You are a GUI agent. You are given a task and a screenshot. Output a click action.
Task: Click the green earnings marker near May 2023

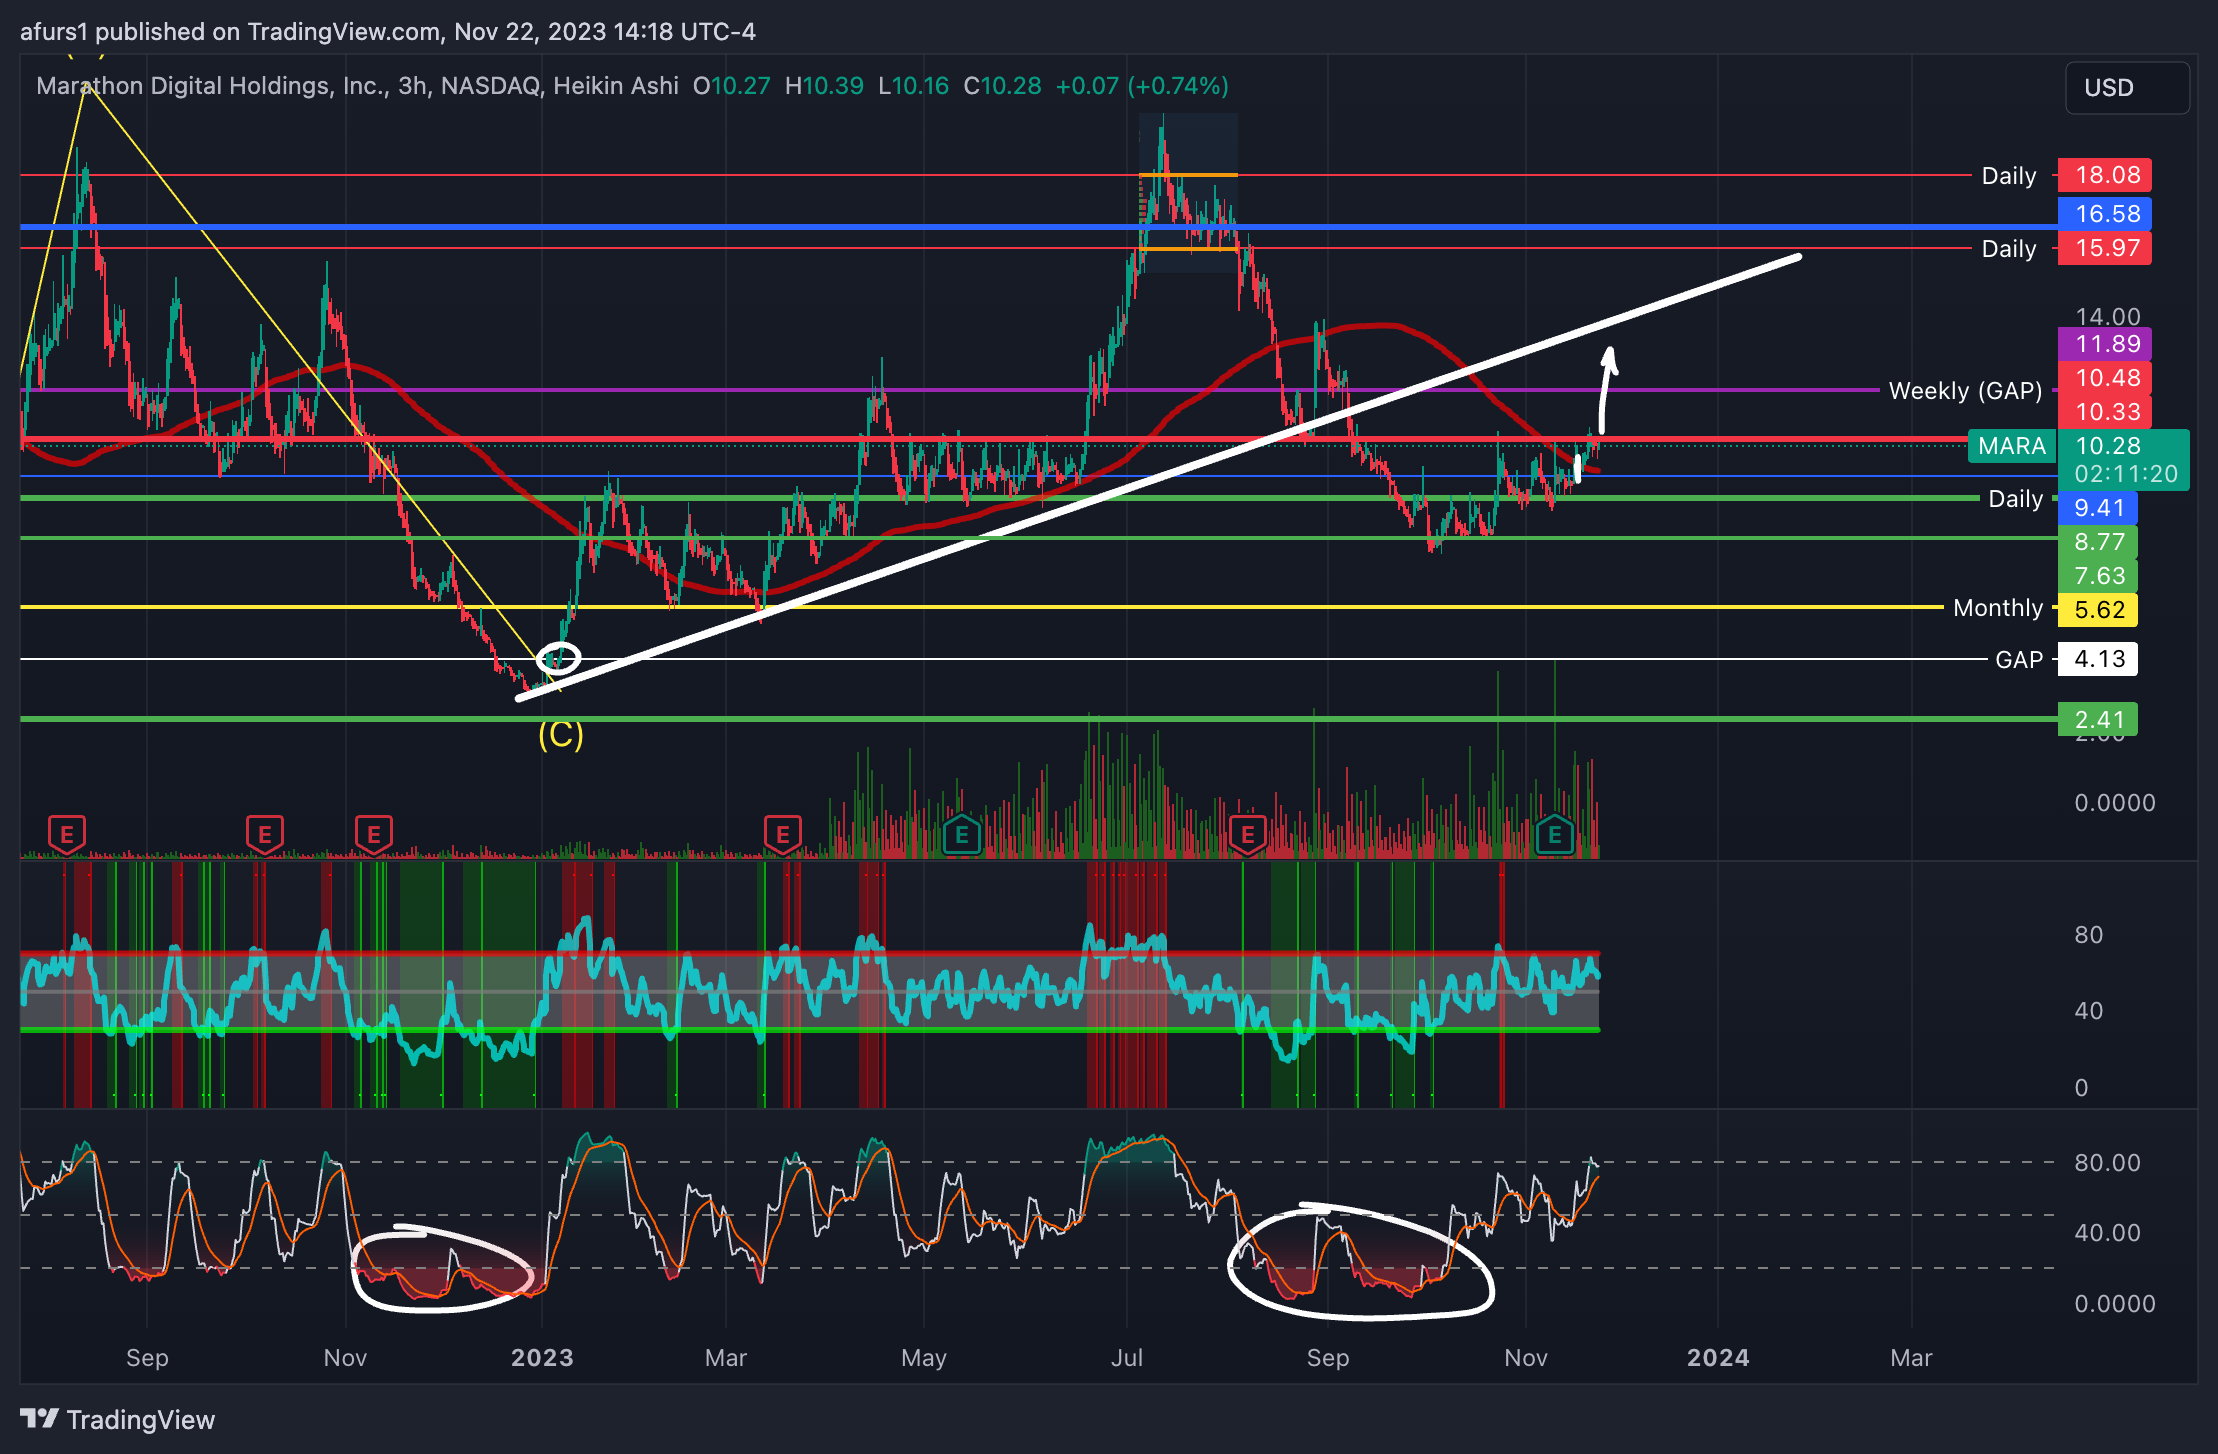pyautogui.click(x=961, y=833)
